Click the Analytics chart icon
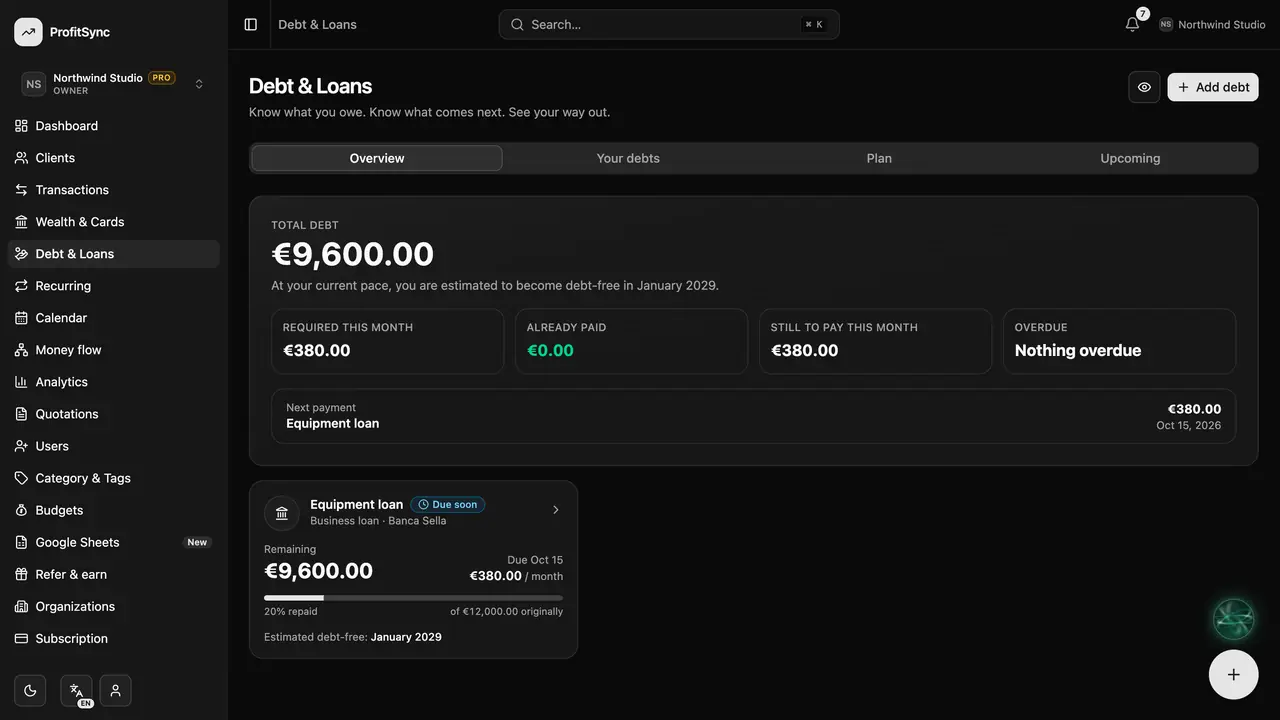 coord(21,382)
